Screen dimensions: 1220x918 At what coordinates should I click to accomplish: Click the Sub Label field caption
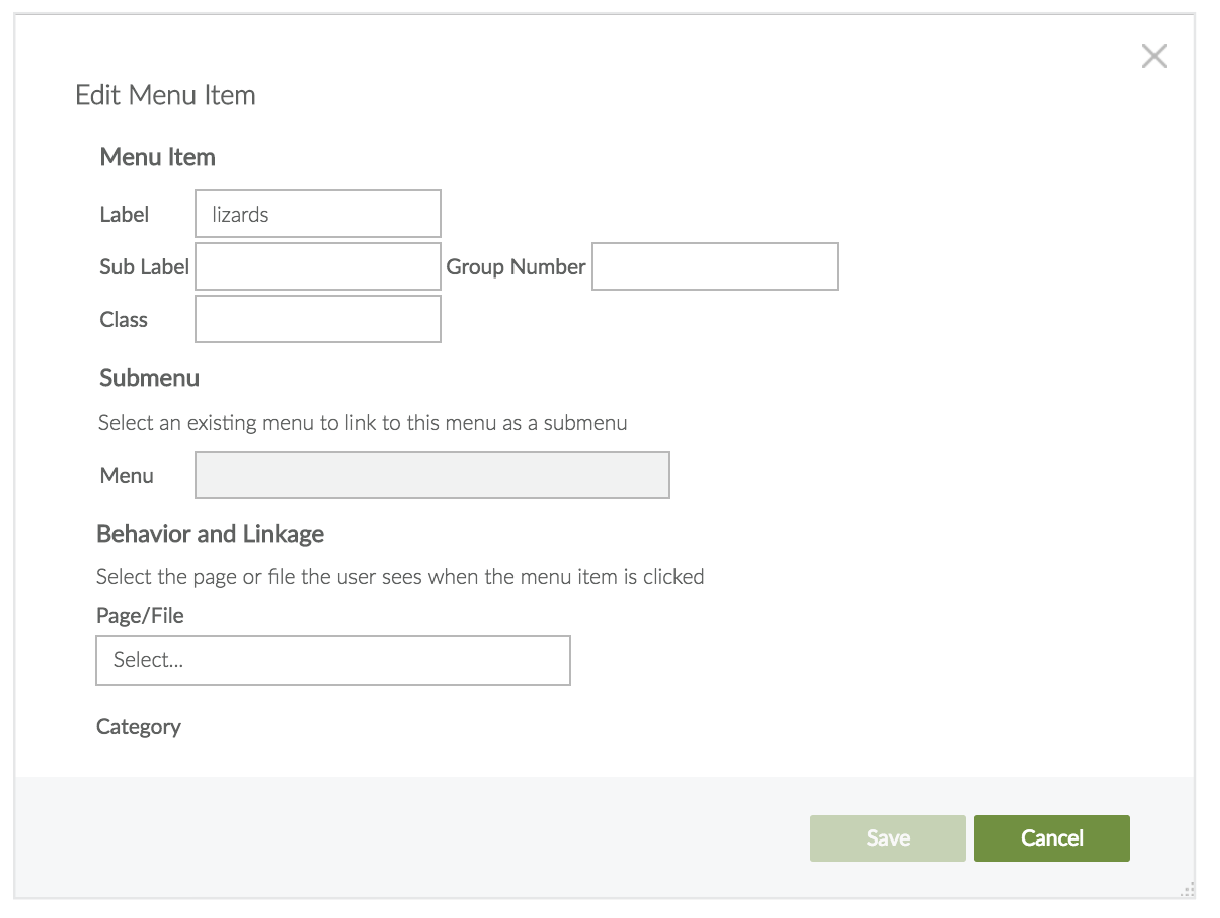pos(144,267)
